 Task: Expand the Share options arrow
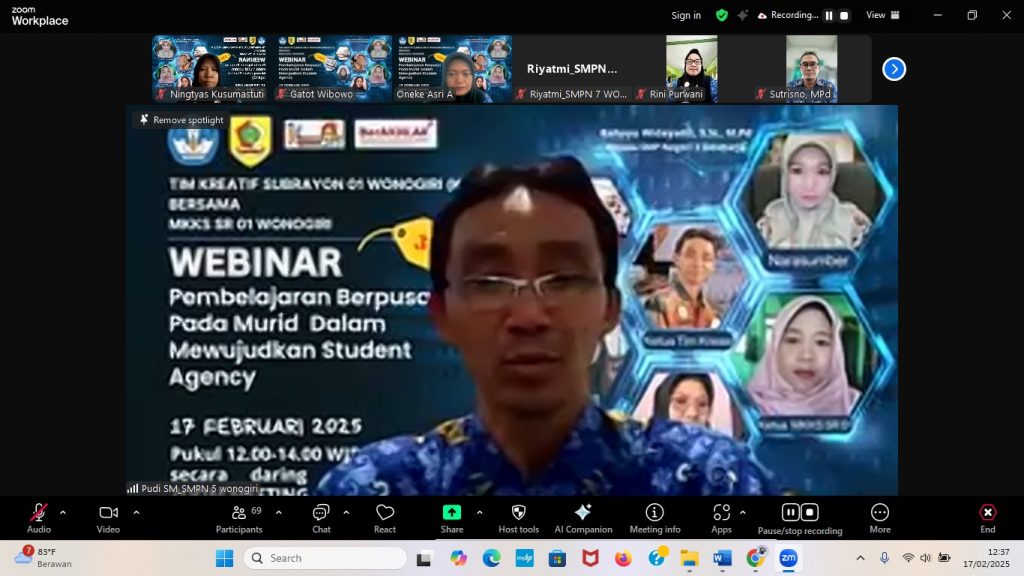[x=479, y=512]
